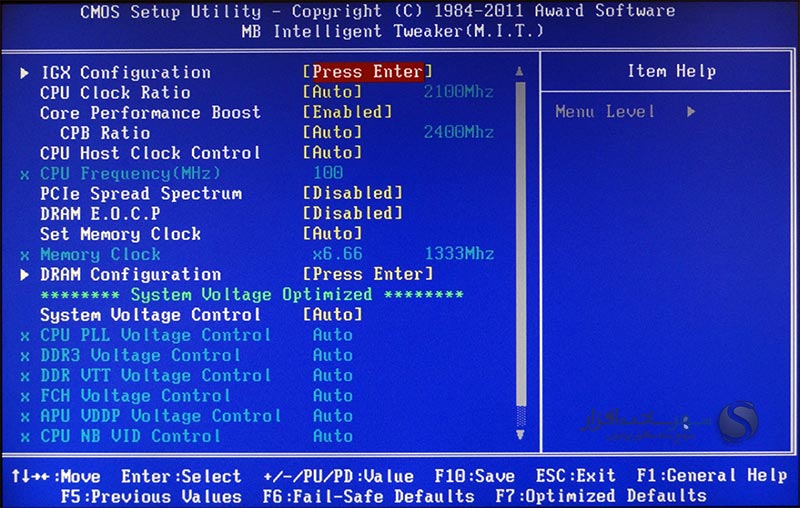The height and width of the screenshot is (508, 800).
Task: Change the CPB Ratio Auto value
Action: [x=332, y=133]
